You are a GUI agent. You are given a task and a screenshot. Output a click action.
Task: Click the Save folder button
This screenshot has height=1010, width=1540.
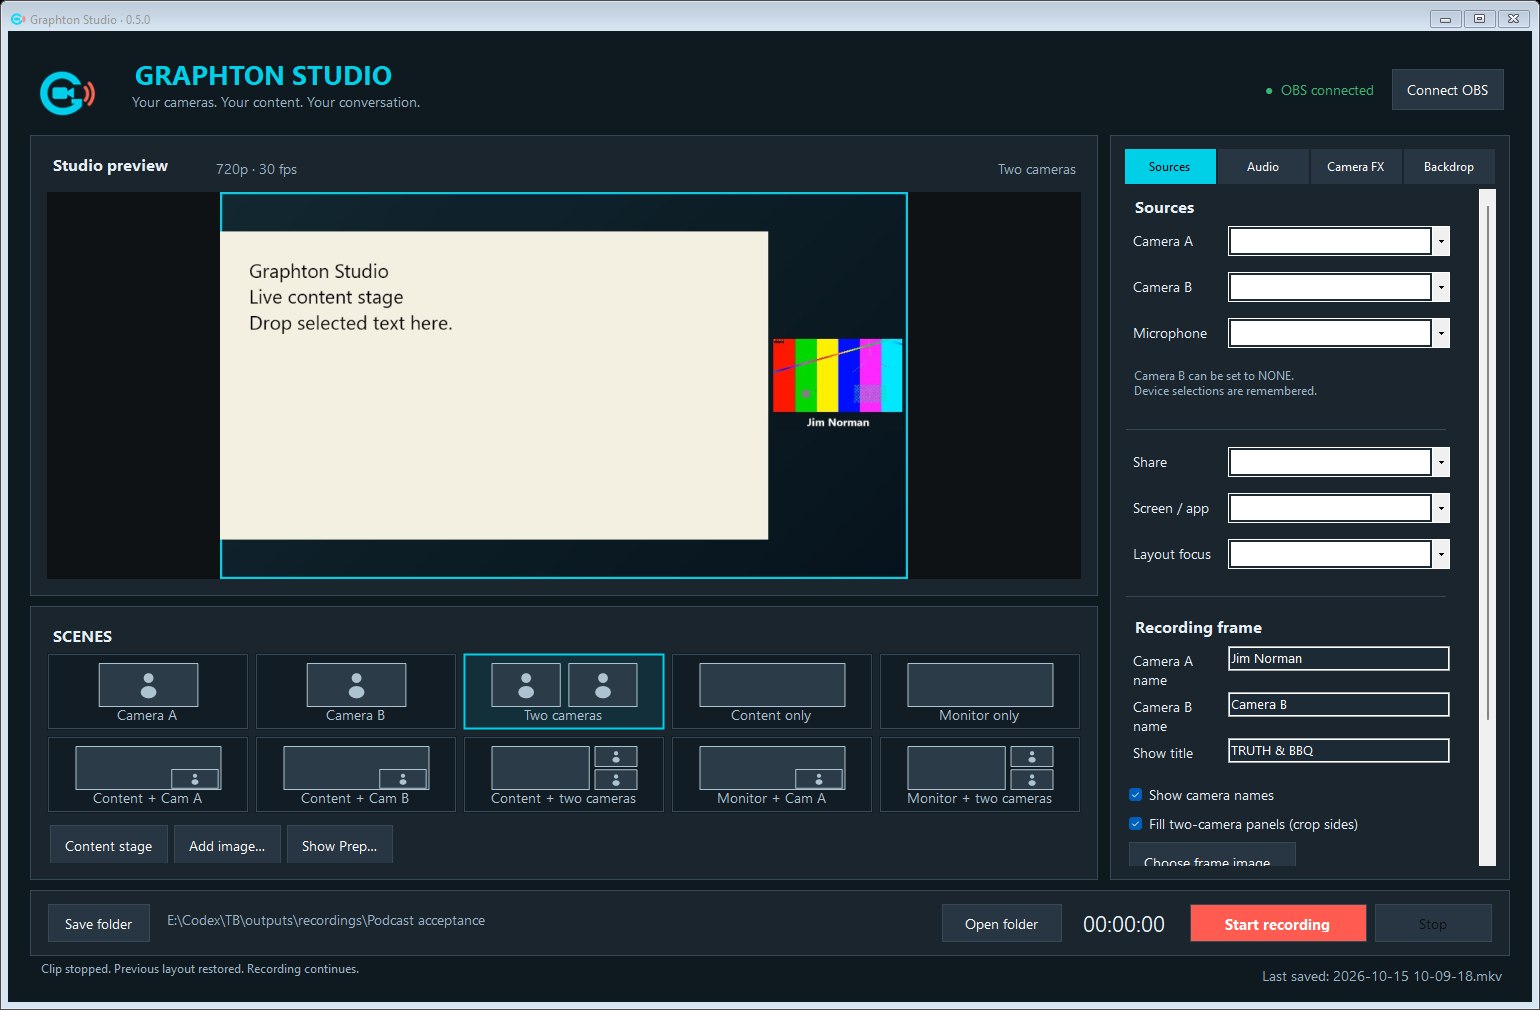(98, 924)
